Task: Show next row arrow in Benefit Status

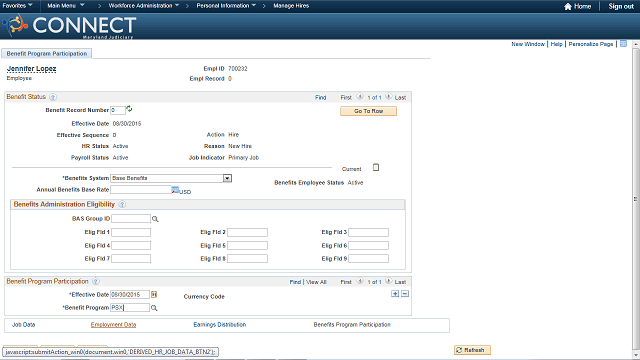Action: point(389,97)
